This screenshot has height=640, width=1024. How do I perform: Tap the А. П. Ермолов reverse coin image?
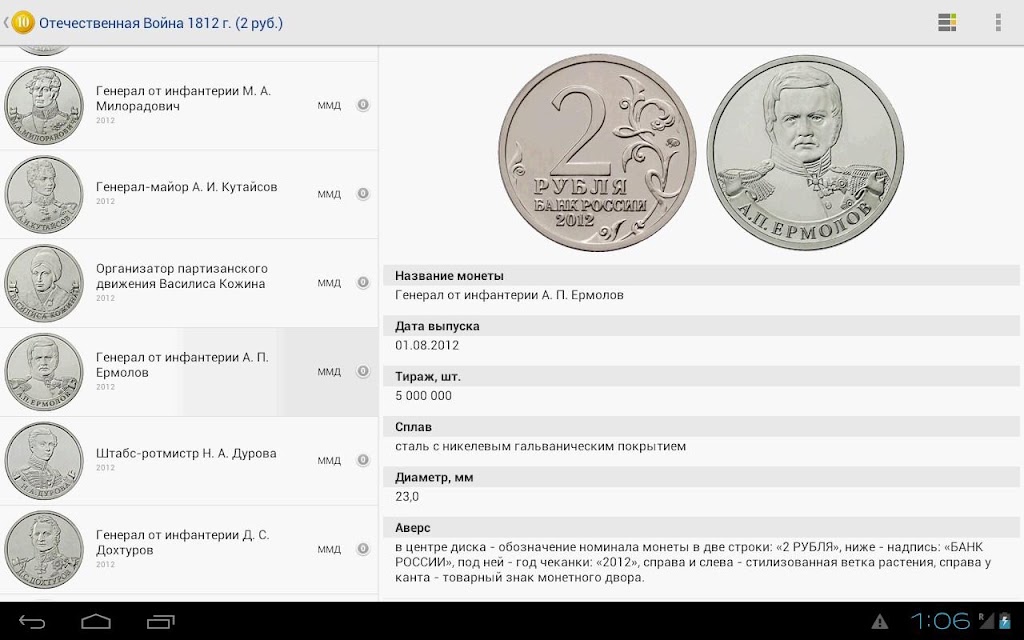805,152
